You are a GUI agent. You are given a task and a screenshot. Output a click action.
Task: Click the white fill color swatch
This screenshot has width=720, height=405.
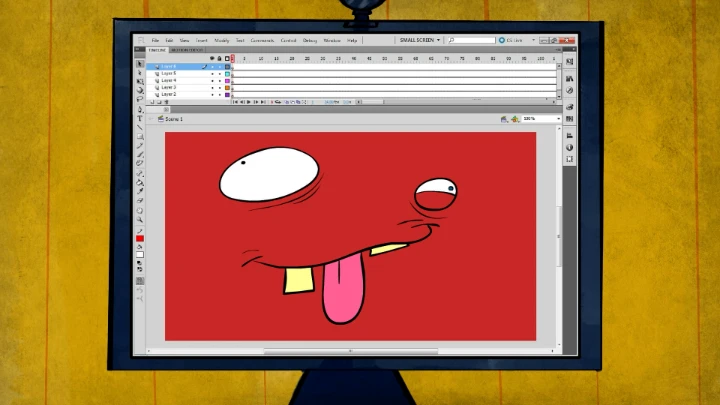tap(140, 255)
